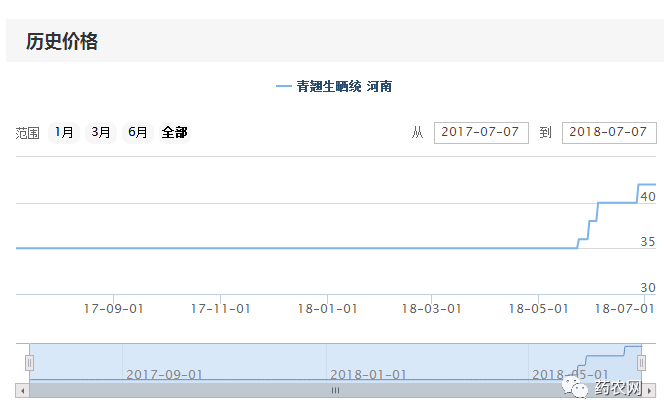This screenshot has height=418, width=664.
Task: Click the 40 y-axis value
Action: click(648, 197)
